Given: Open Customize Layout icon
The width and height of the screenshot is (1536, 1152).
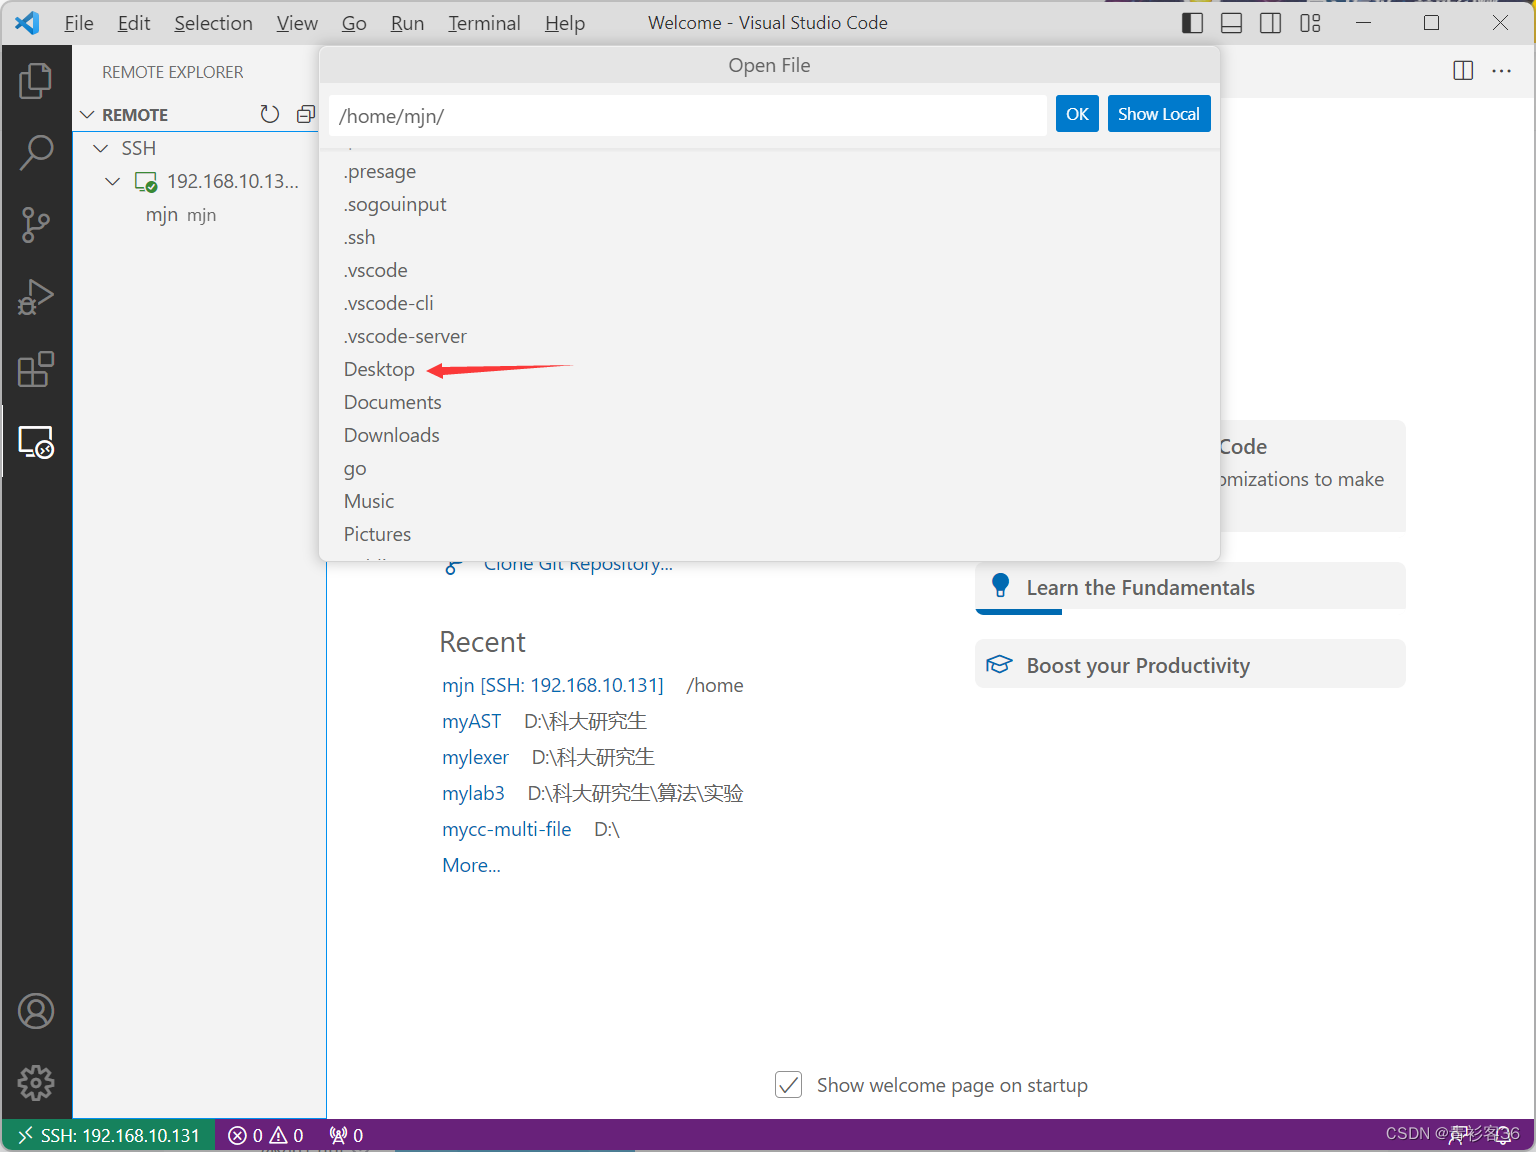Looking at the screenshot, I should [1311, 23].
